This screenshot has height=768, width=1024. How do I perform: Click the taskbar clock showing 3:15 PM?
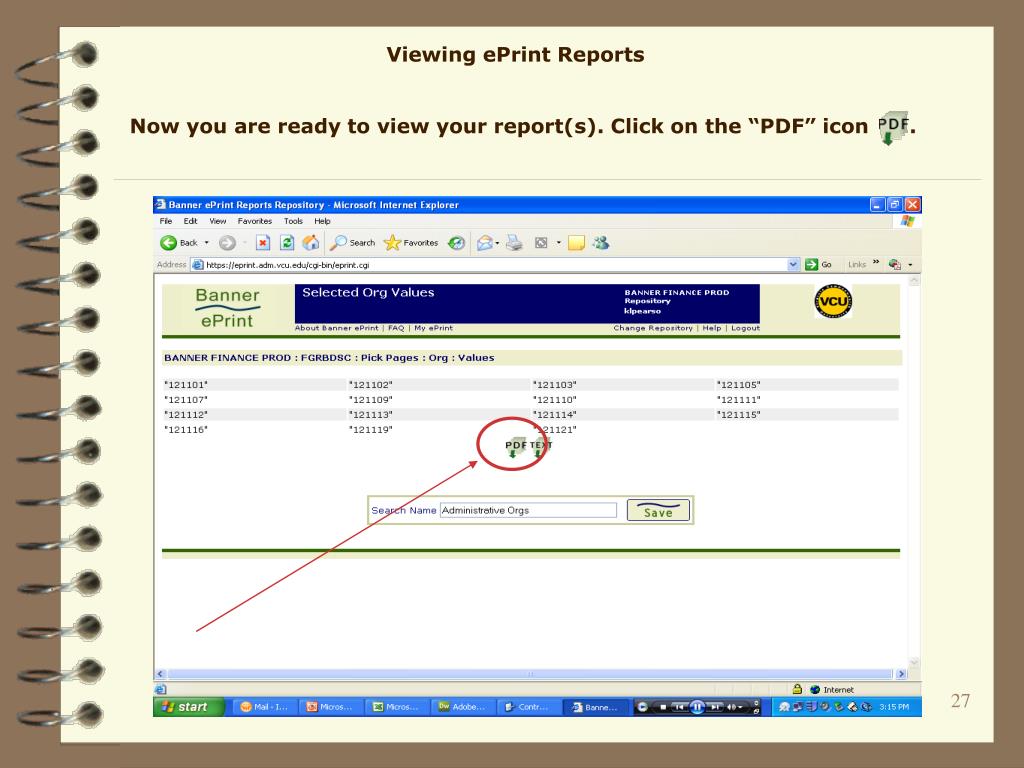click(x=894, y=707)
